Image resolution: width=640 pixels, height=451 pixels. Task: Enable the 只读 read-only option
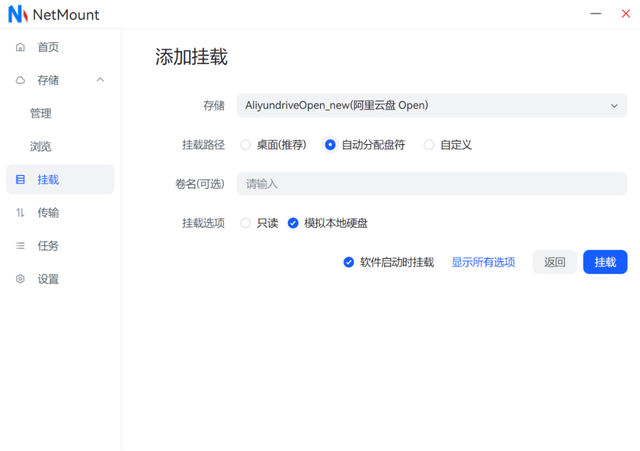pos(245,223)
